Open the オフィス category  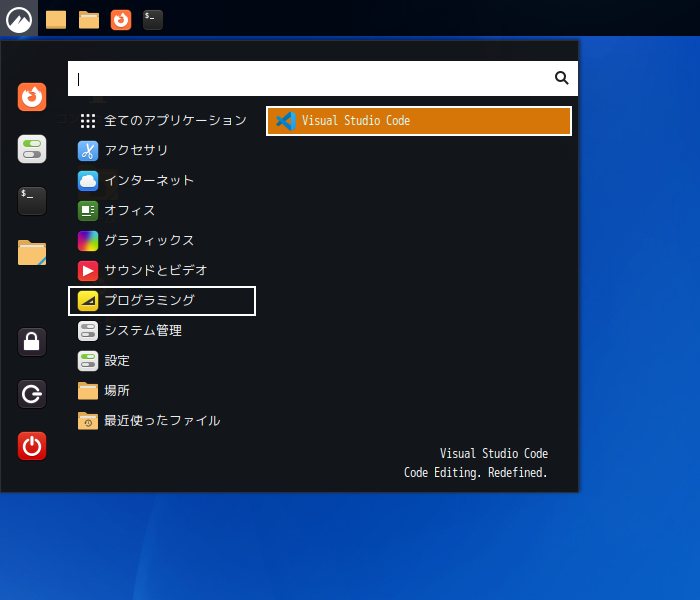tap(162, 211)
